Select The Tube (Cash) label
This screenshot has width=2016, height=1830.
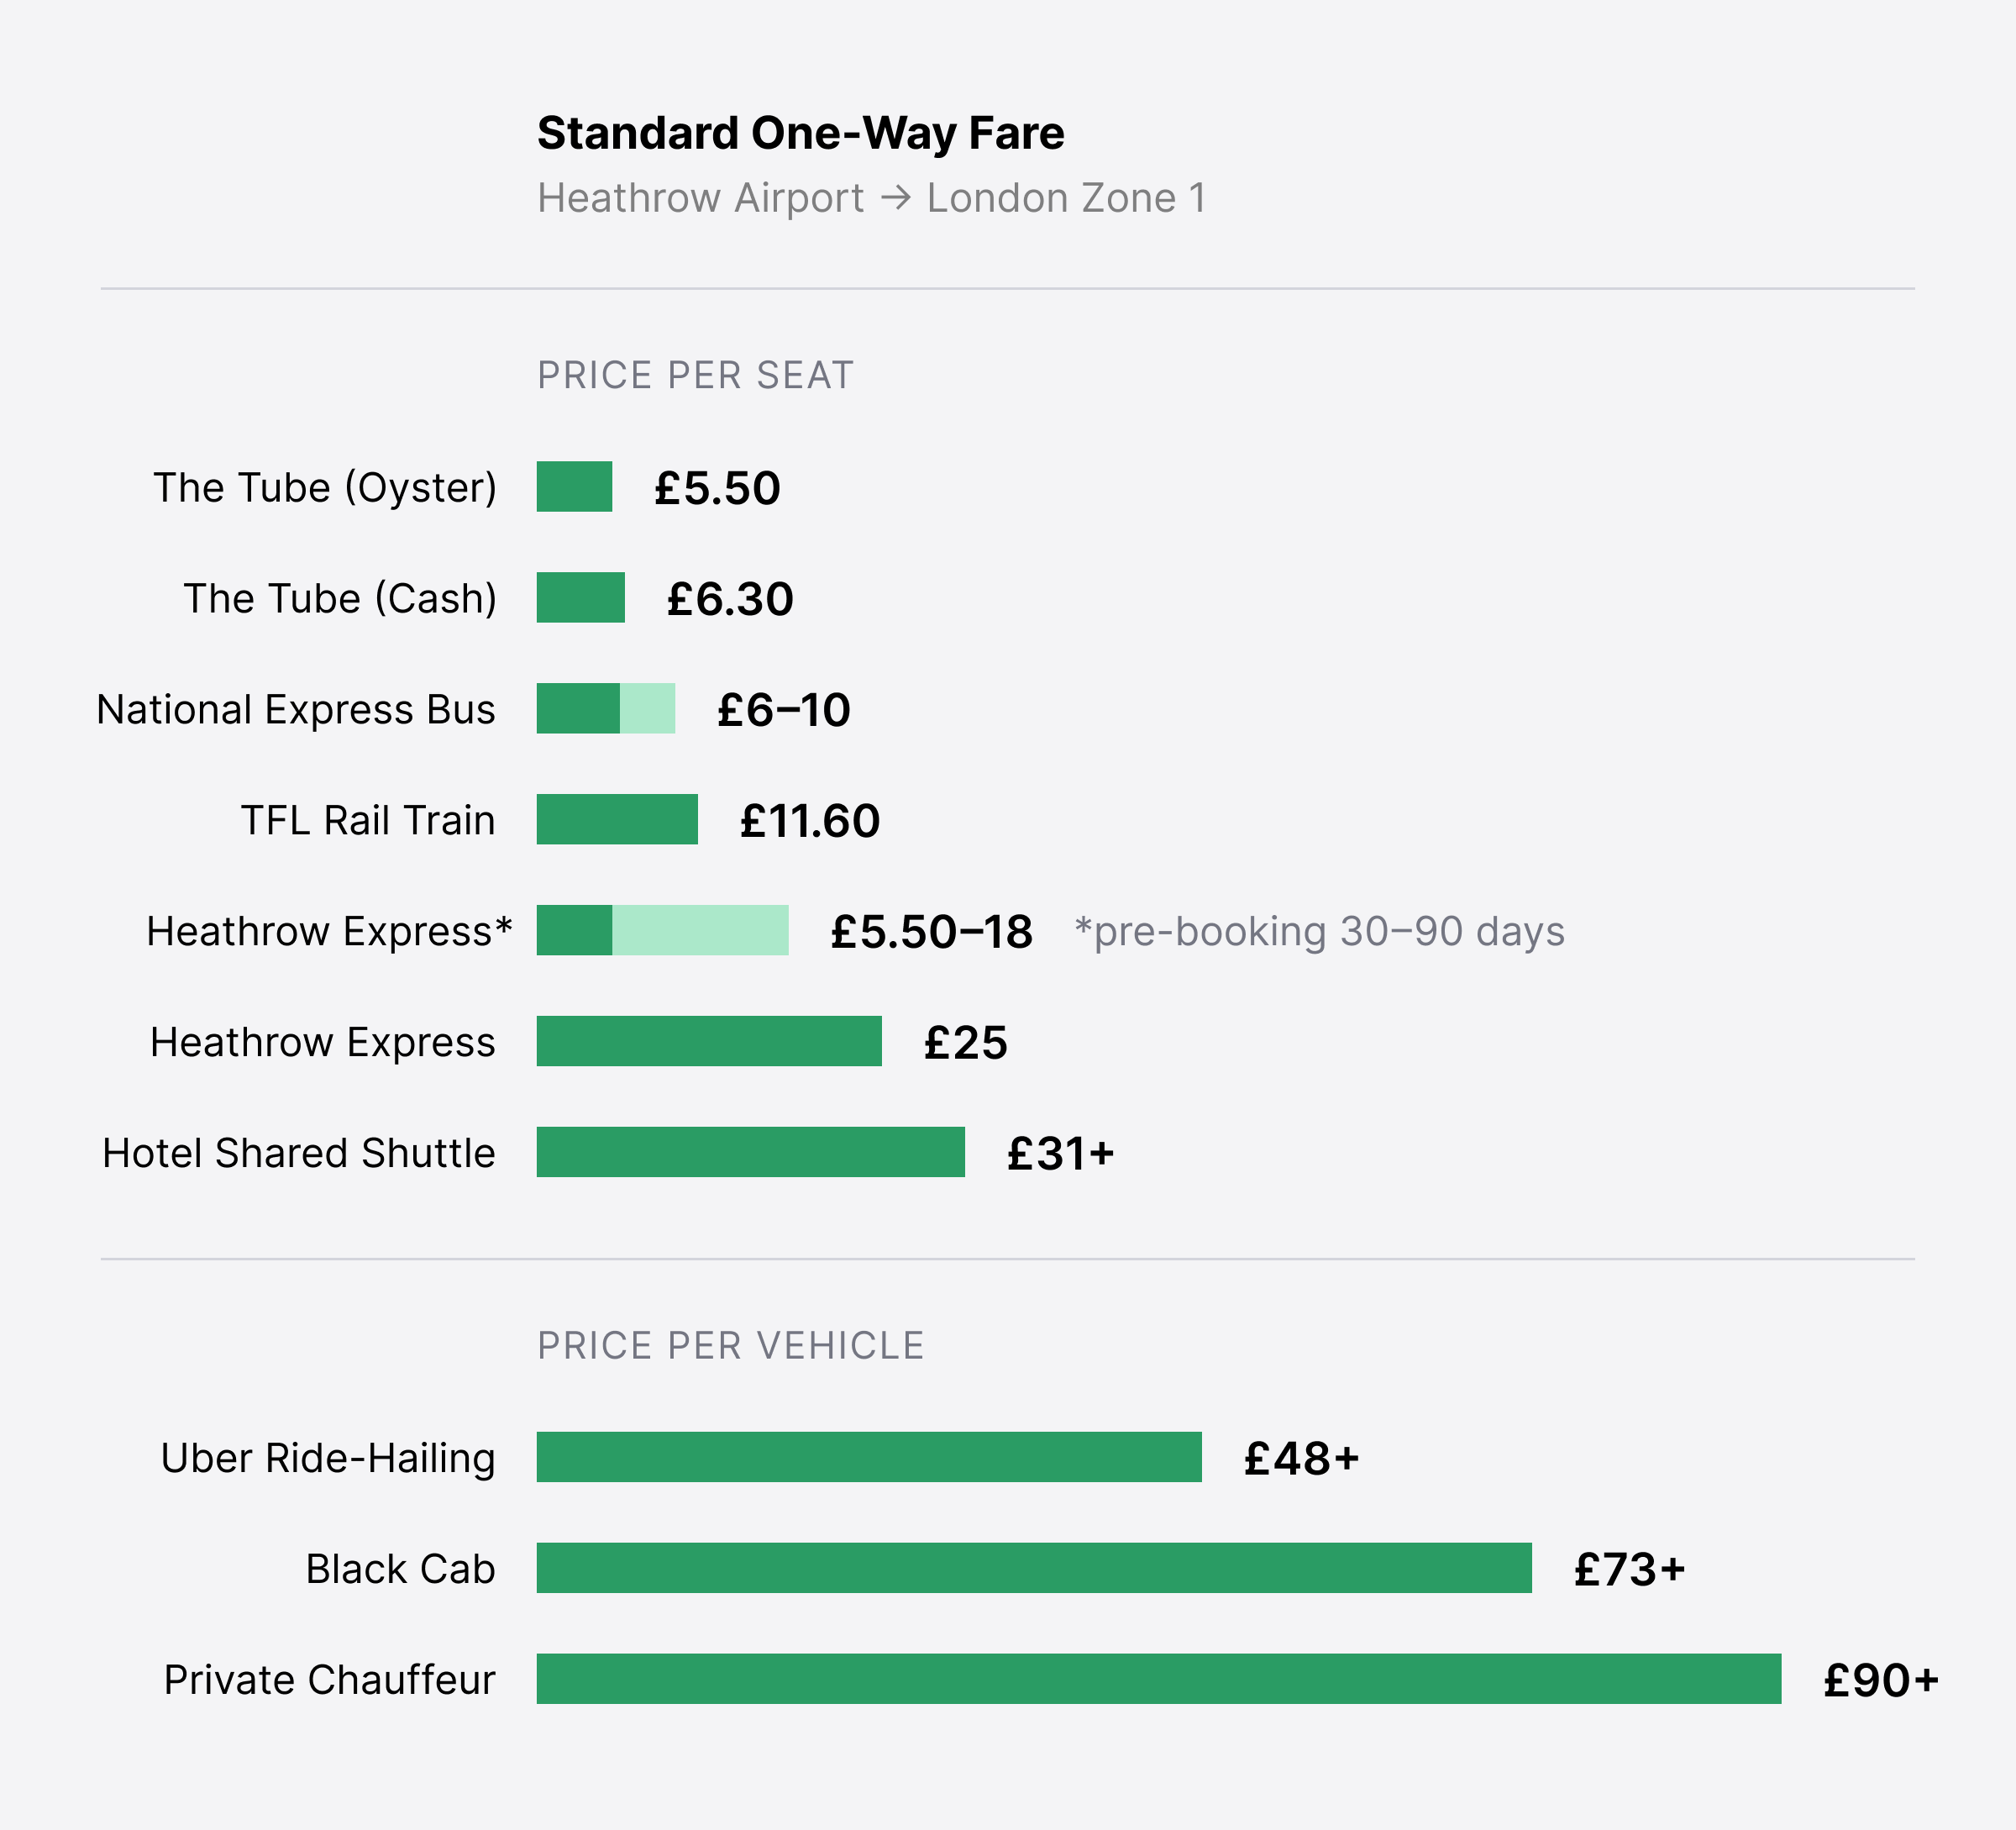pos(340,599)
